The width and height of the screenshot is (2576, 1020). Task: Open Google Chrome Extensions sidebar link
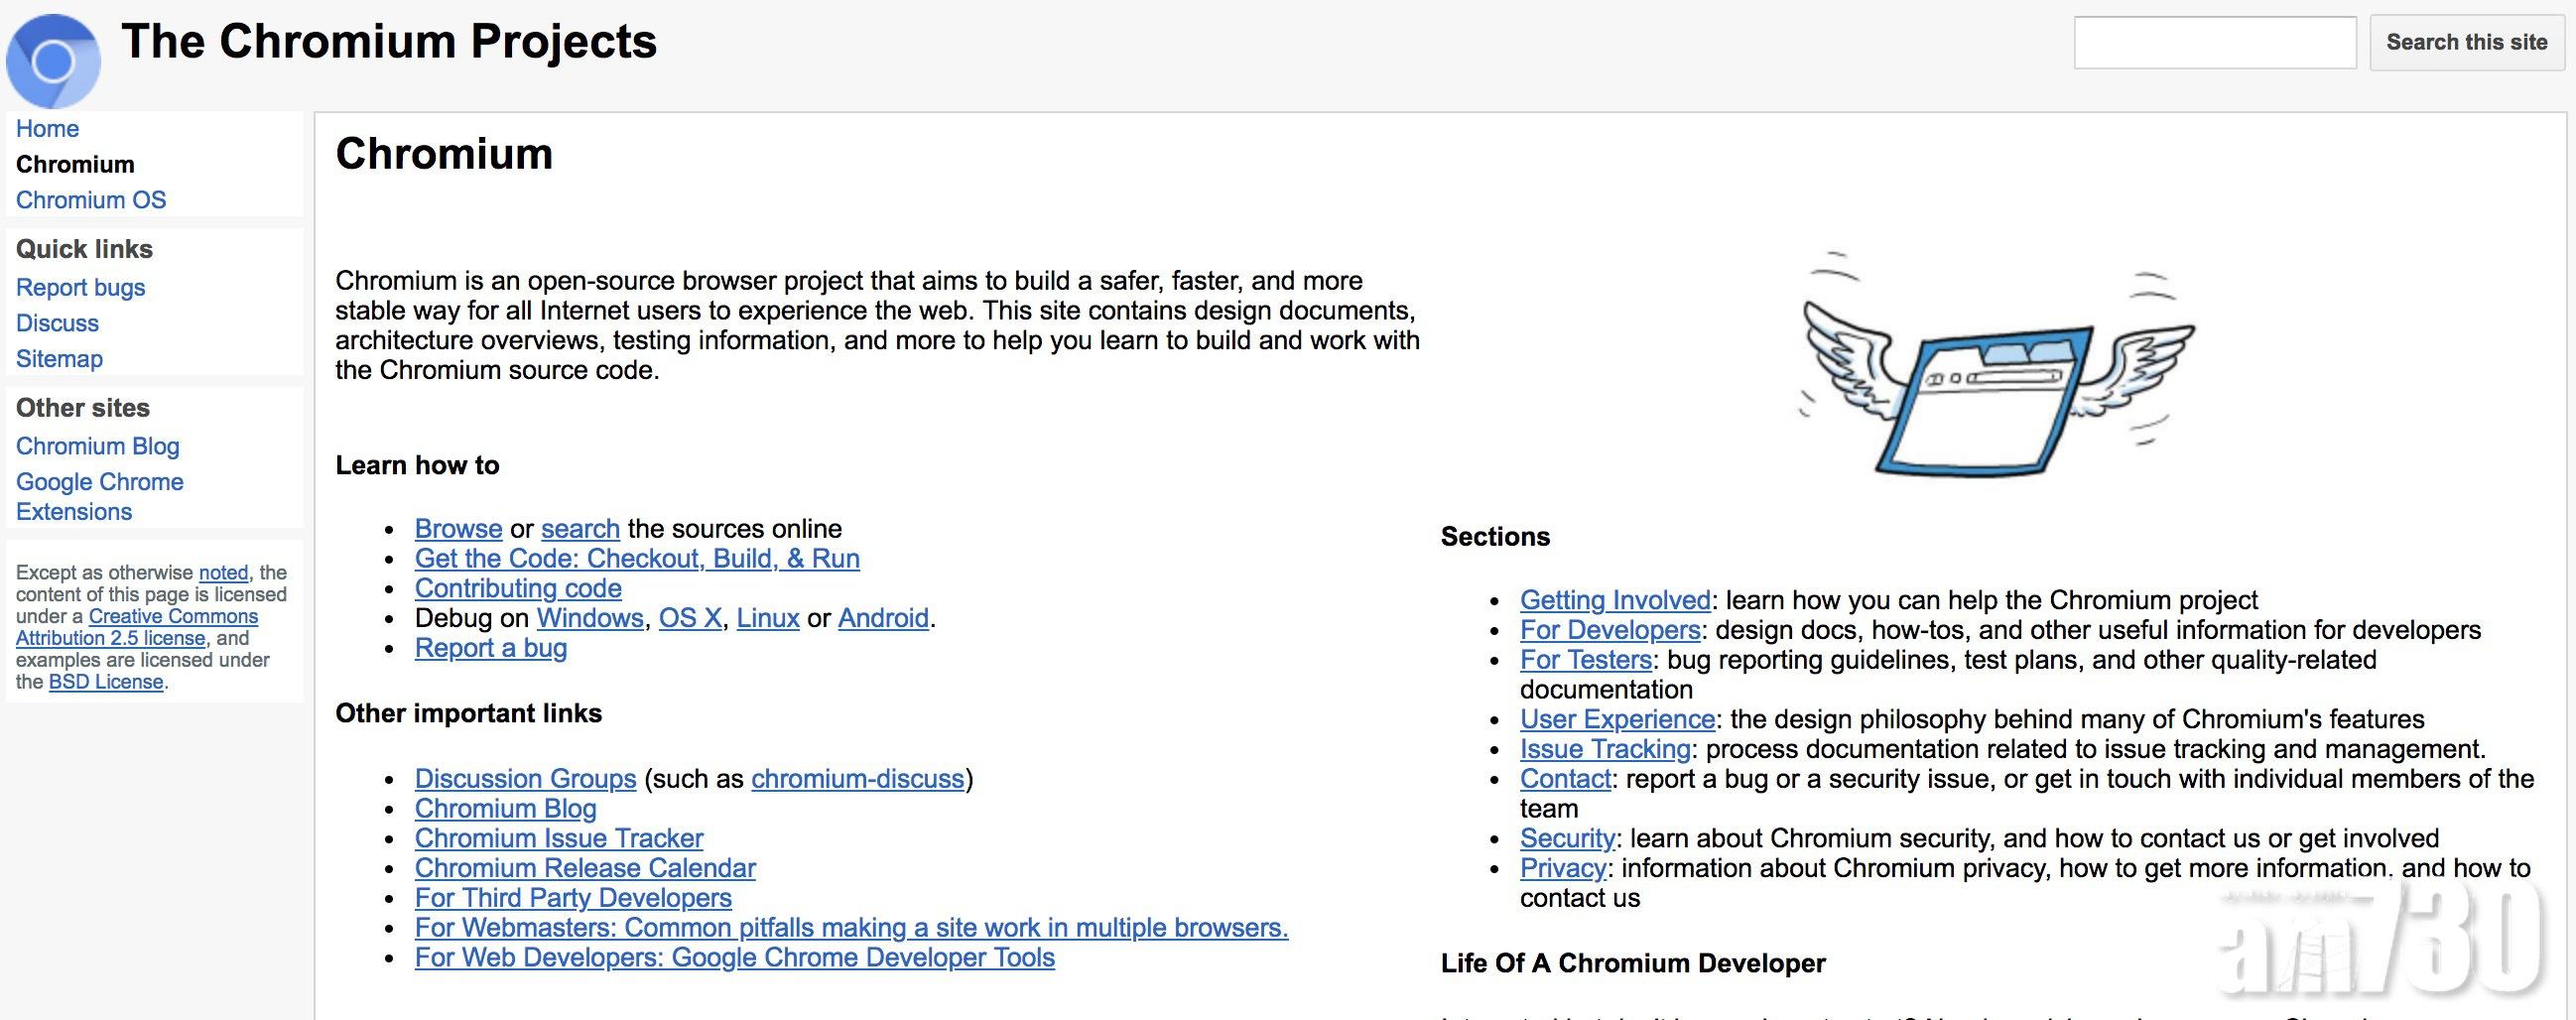99,496
